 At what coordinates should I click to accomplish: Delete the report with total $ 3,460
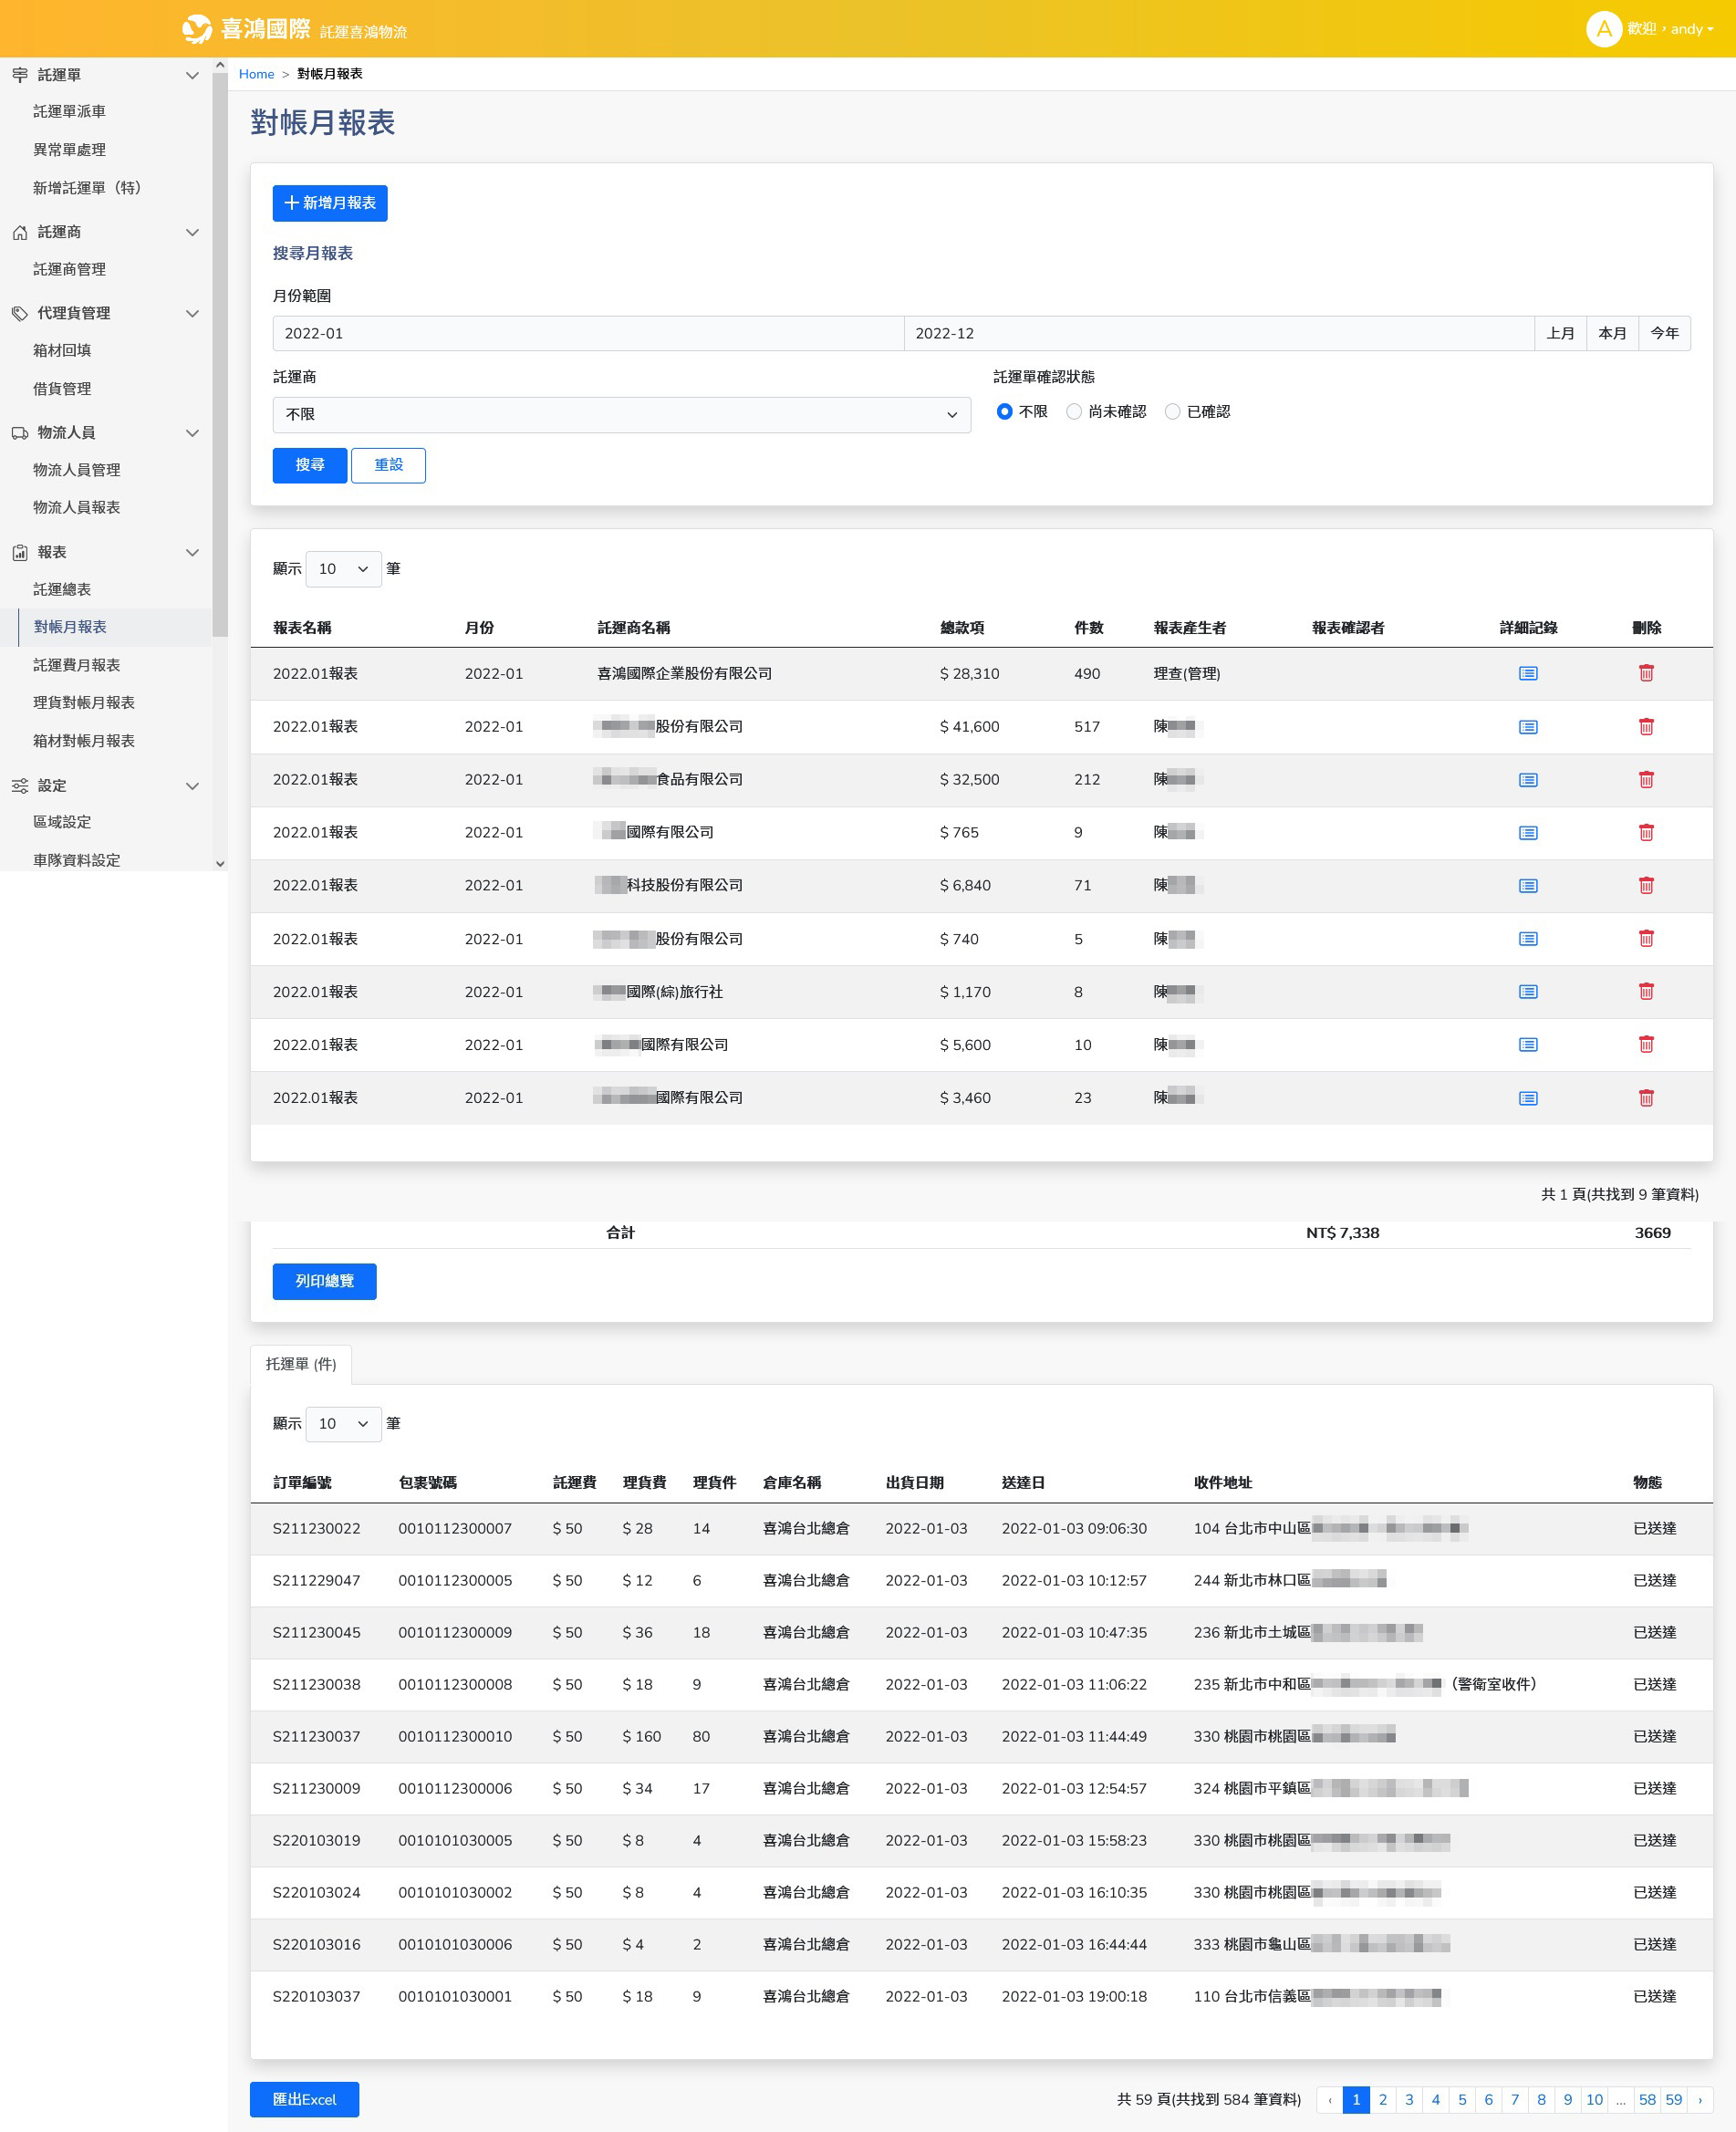[1645, 1097]
